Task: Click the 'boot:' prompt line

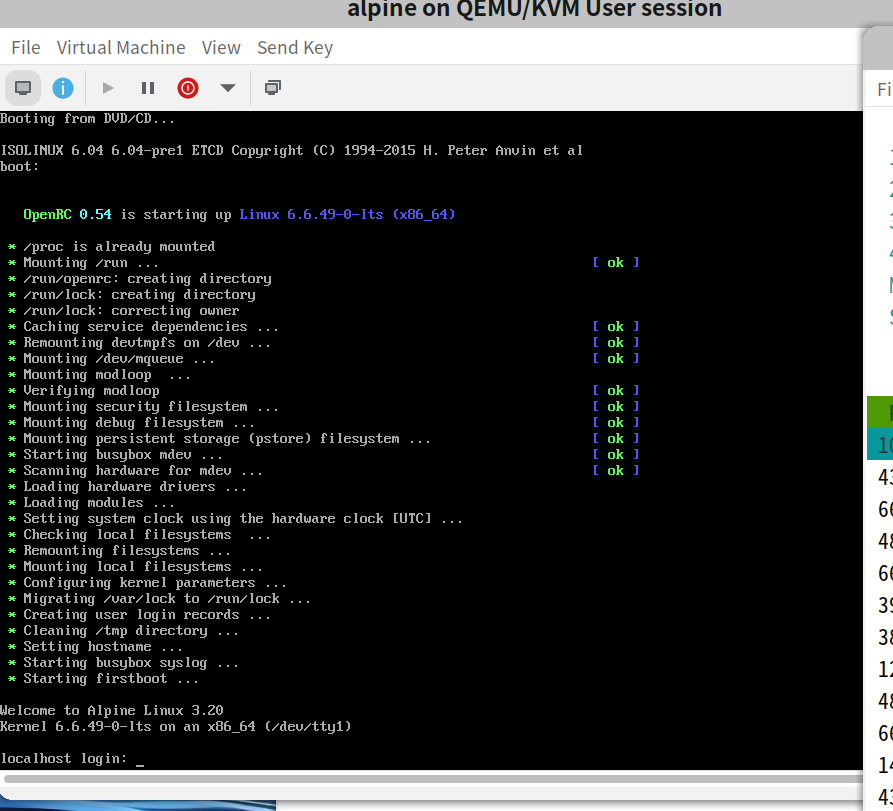Action: [19, 166]
